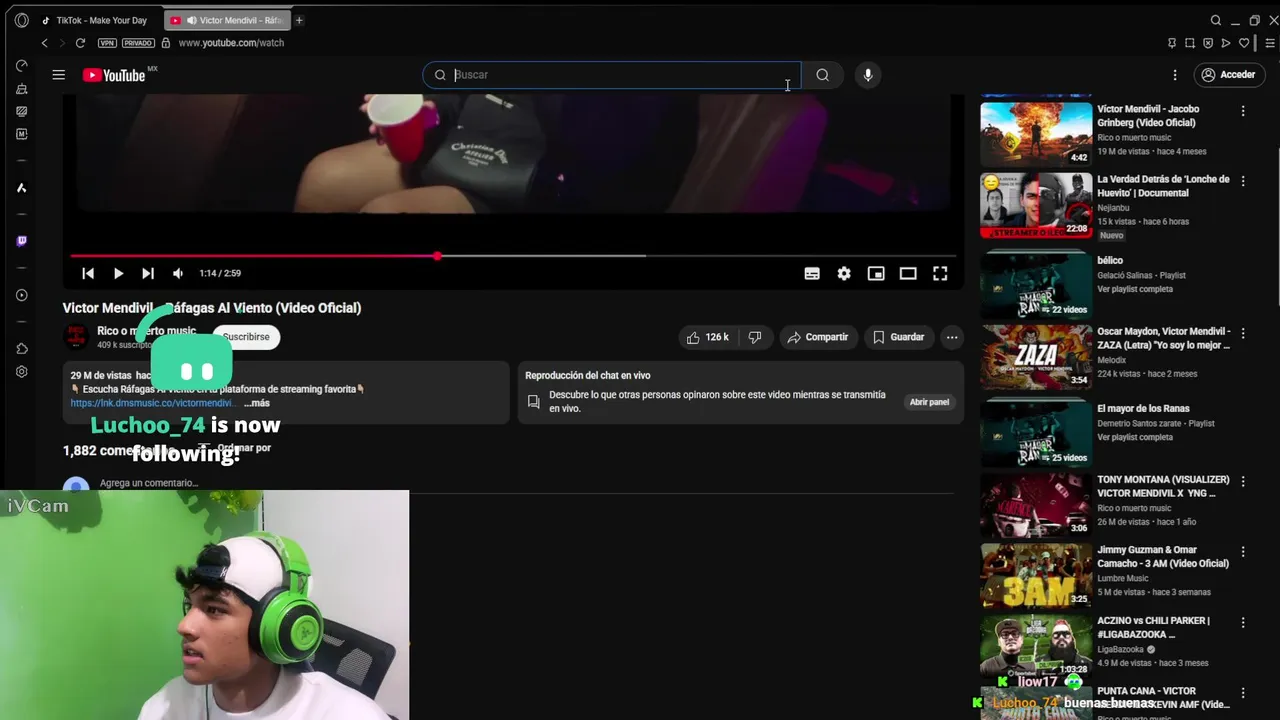Viewport: 1280px width, 720px height.
Task: Open the ad blocker shield icon
Action: 1208,43
